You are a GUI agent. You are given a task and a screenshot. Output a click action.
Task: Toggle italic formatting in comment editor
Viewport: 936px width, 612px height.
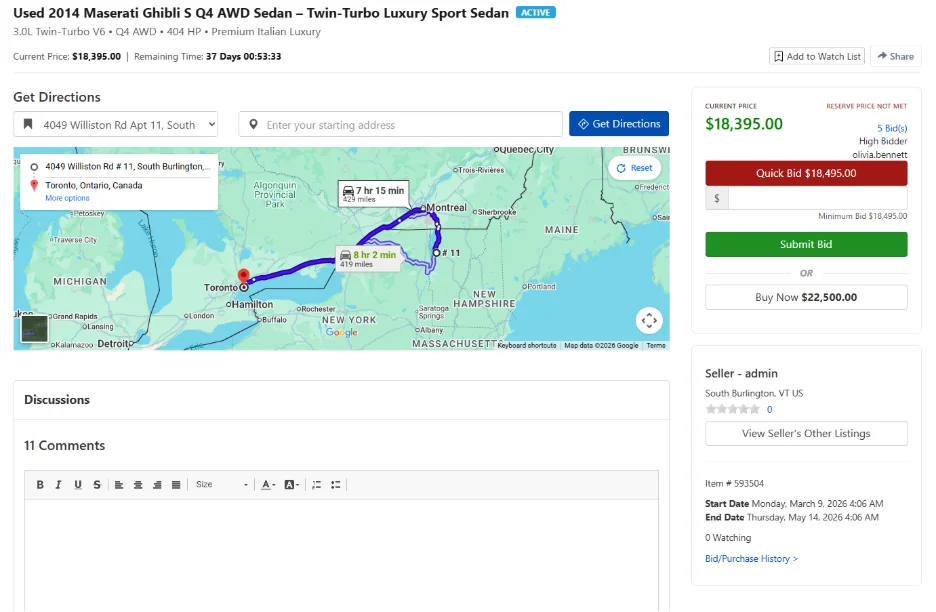[58, 485]
